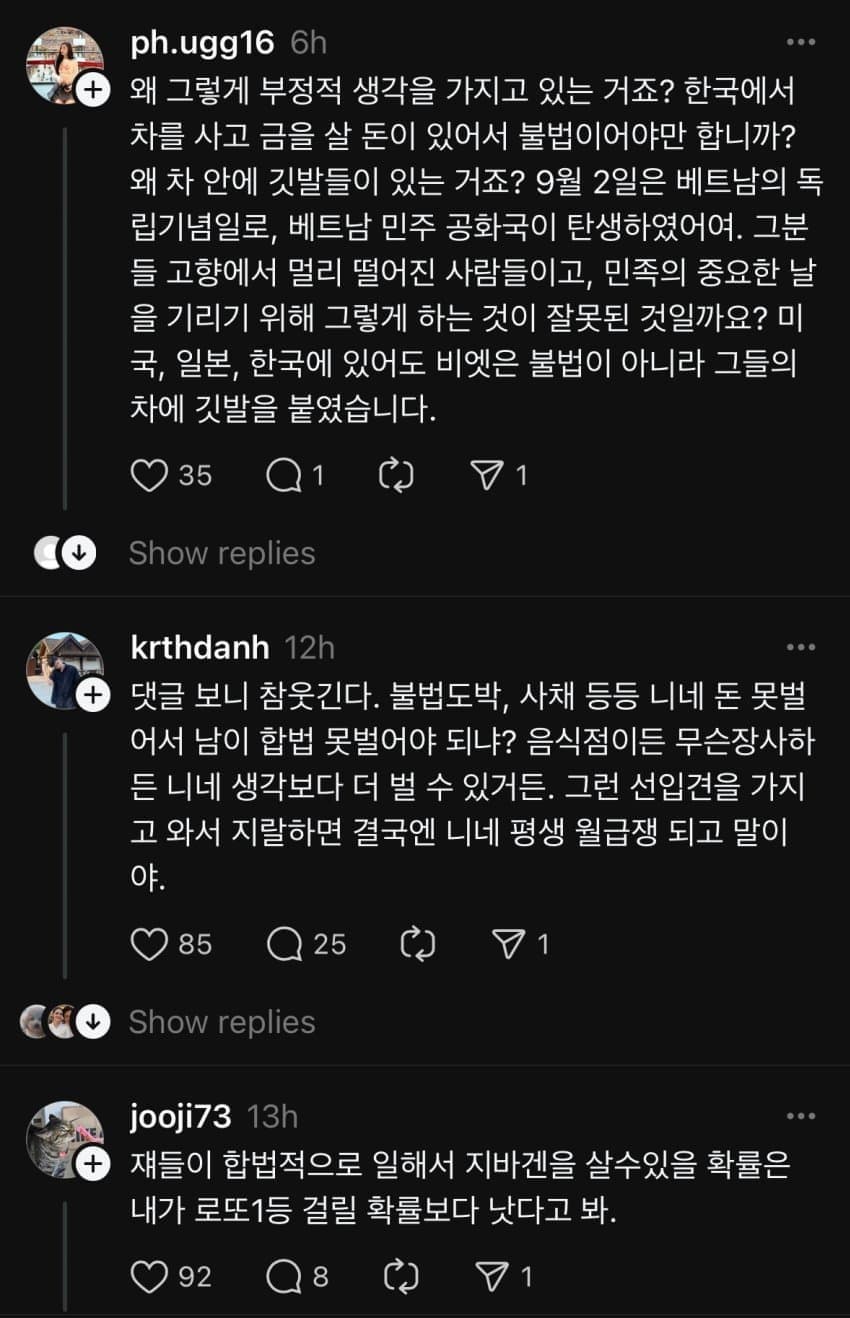Viewport: 850px width, 1318px height.
Task: Repost the jooji73 post
Action: pyautogui.click(x=402, y=1276)
